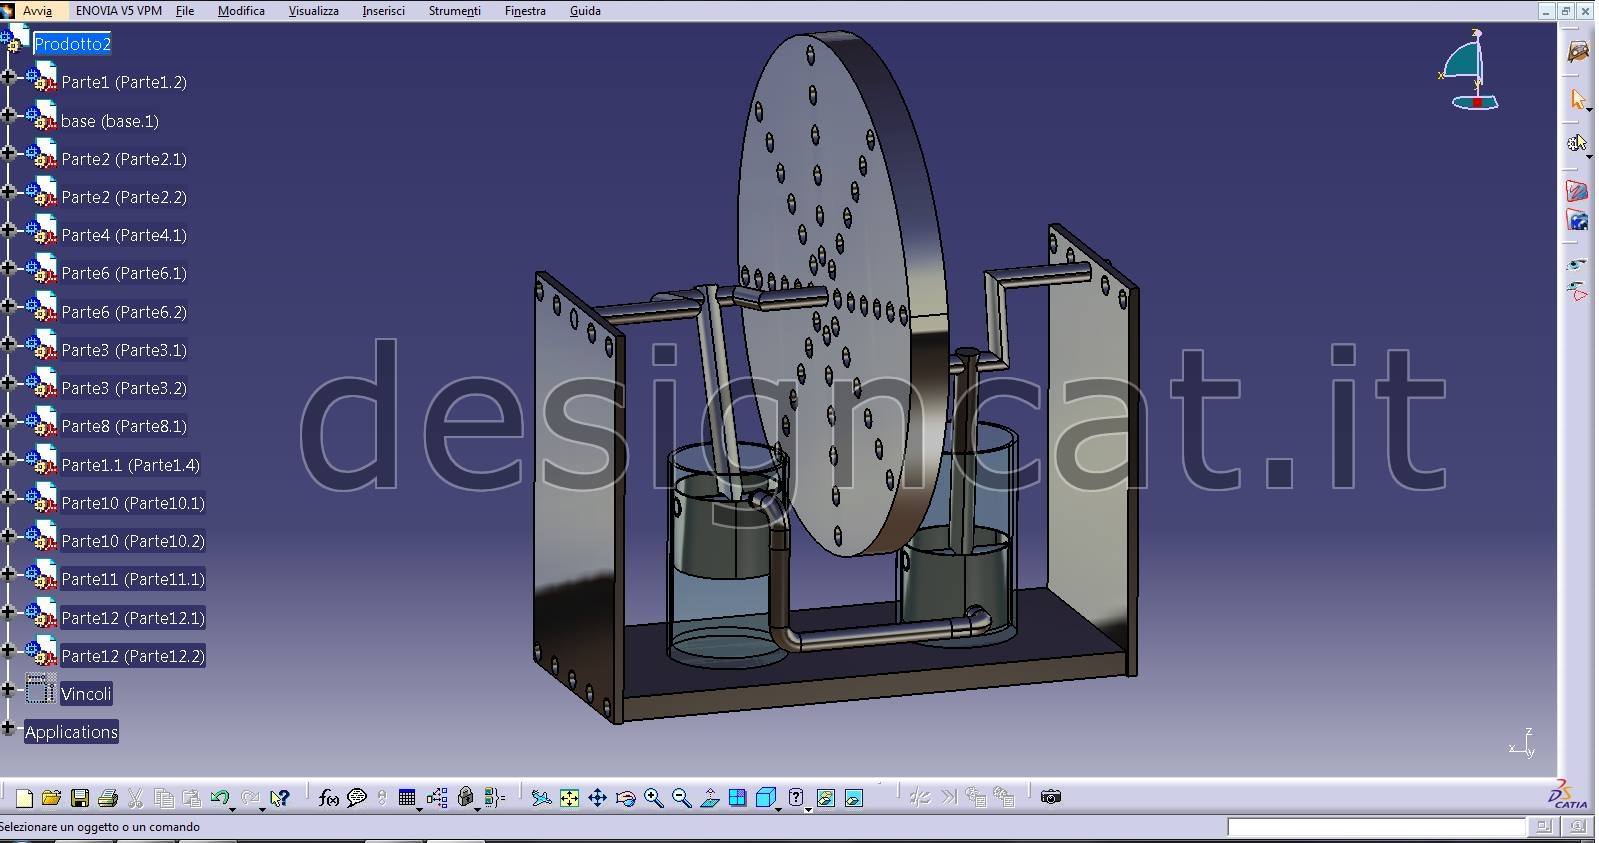The height and width of the screenshot is (843, 1599).
Task: Click the Print icon
Action: pyautogui.click(x=107, y=798)
